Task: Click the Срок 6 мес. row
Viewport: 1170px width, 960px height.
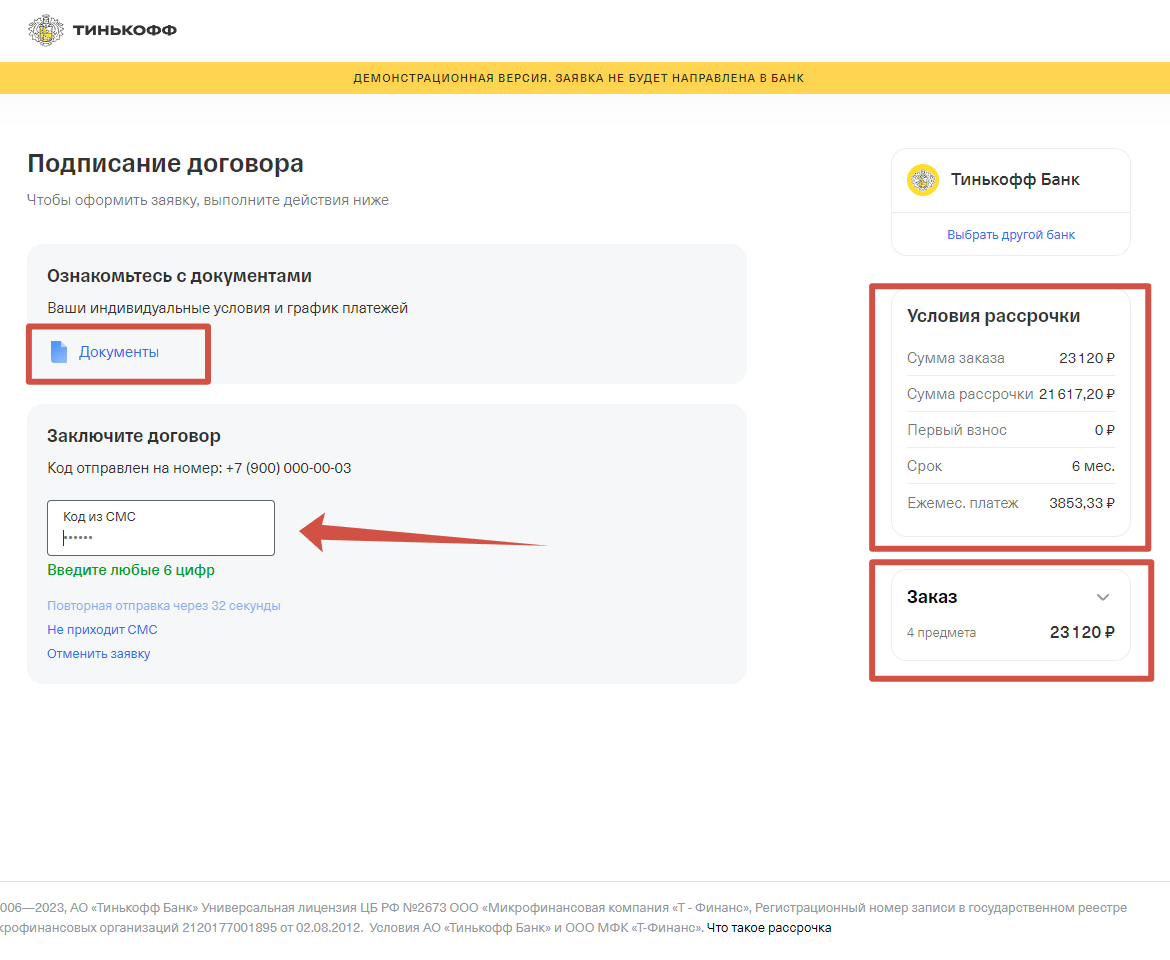Action: [x=1010, y=466]
